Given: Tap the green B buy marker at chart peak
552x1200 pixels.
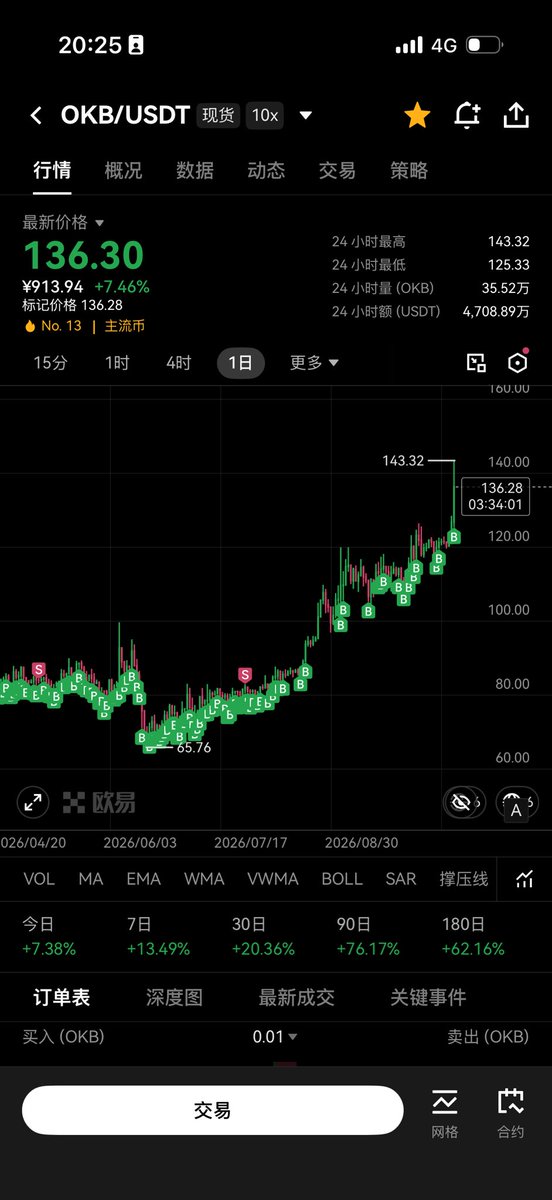Looking at the screenshot, I should pyautogui.click(x=454, y=537).
